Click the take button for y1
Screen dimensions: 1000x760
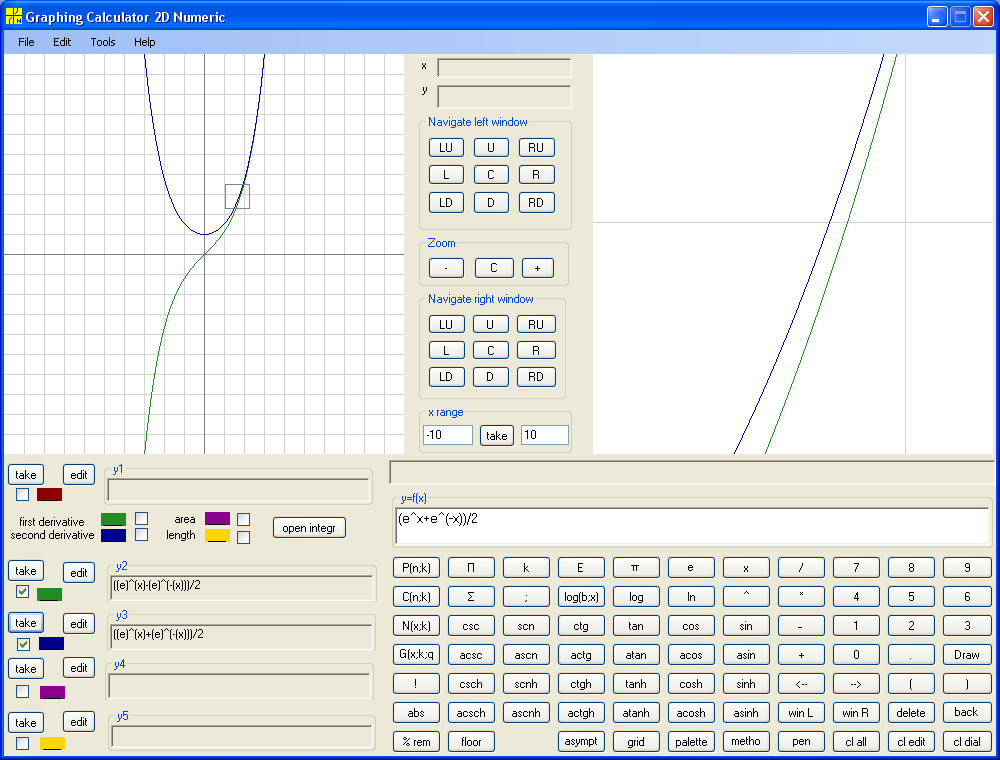(x=26, y=475)
